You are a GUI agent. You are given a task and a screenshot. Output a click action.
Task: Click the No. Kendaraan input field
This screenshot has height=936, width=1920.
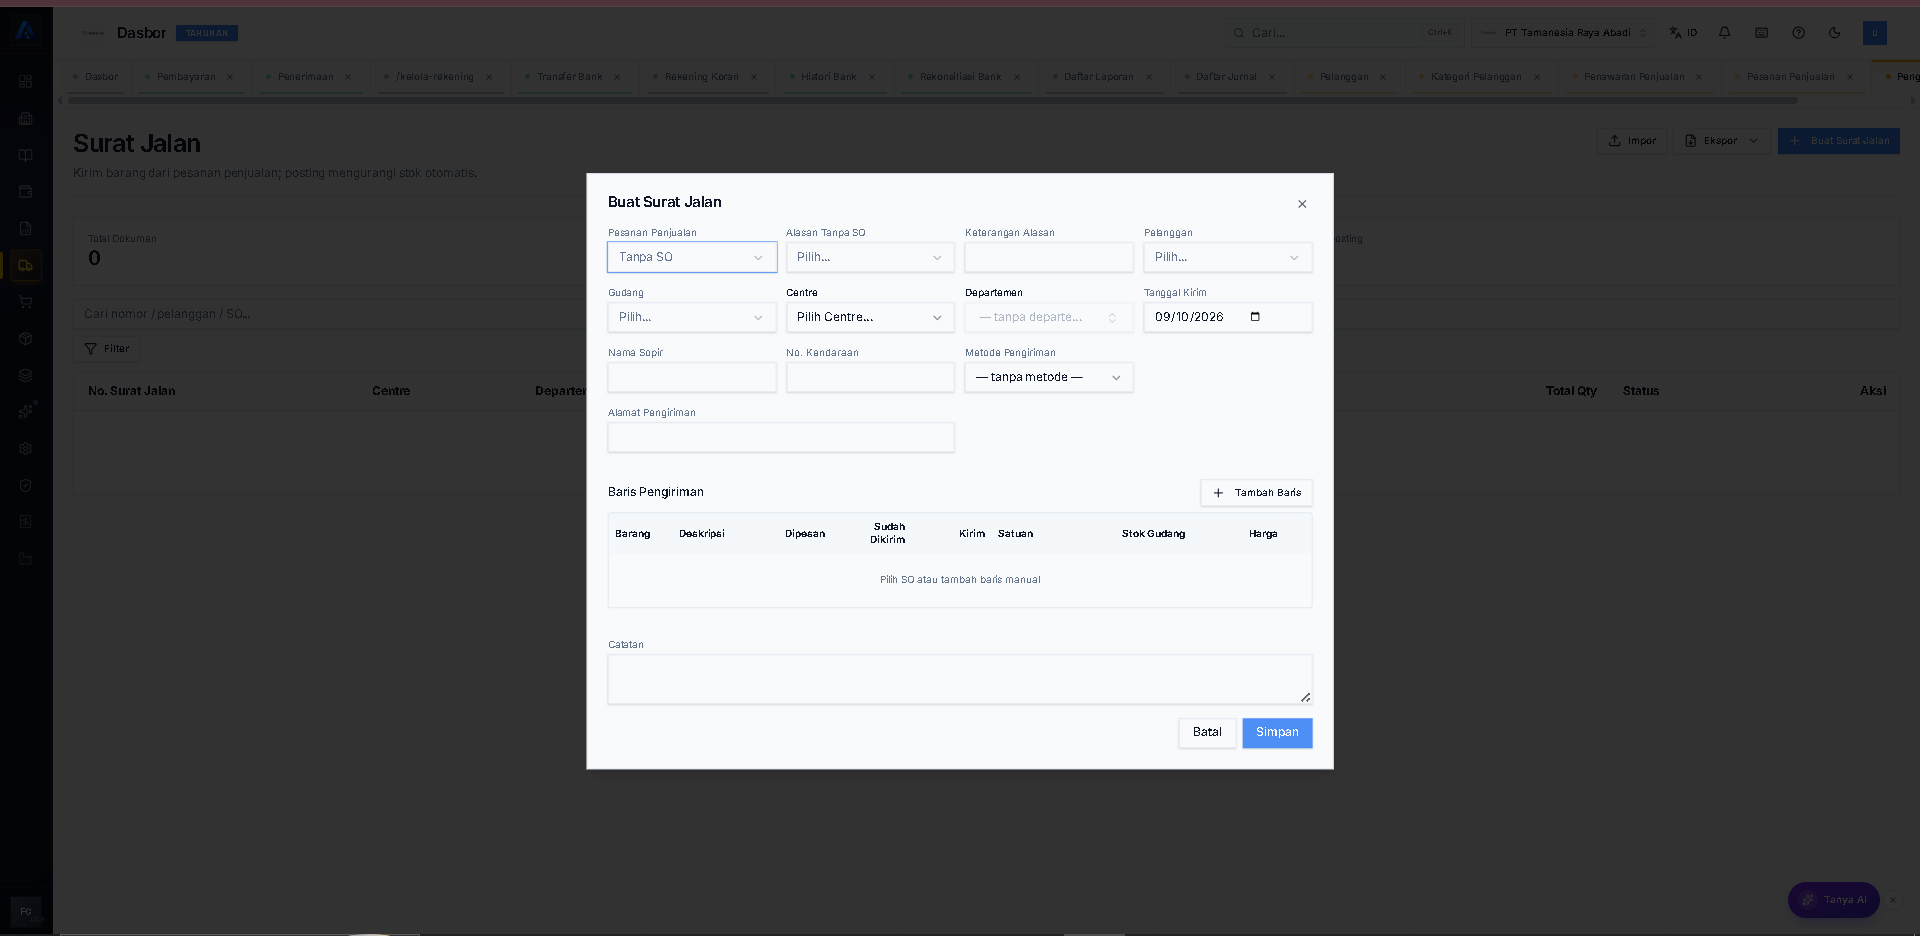pyautogui.click(x=870, y=377)
